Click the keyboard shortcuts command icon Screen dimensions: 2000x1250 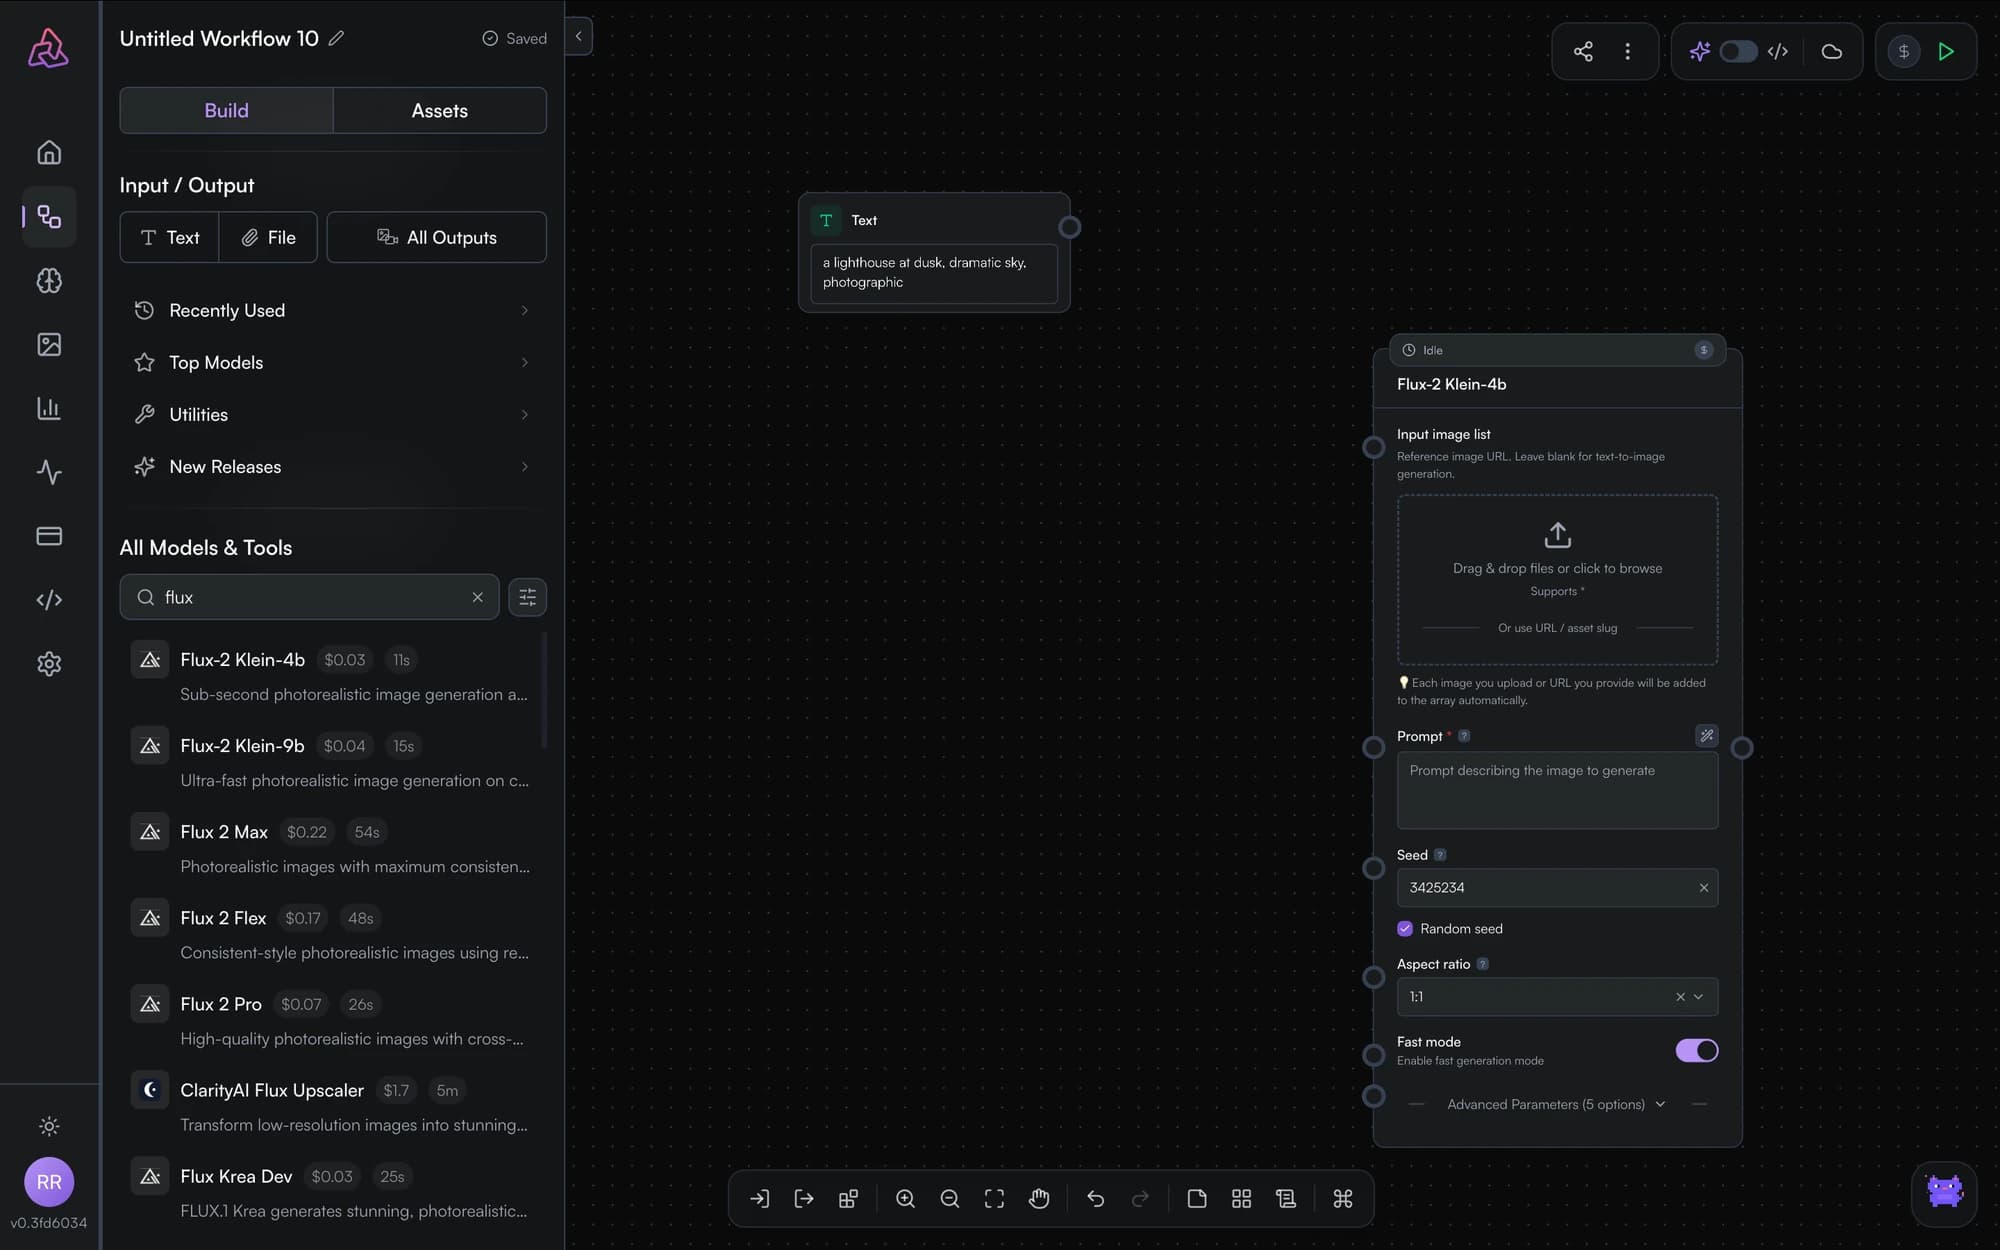point(1343,1198)
